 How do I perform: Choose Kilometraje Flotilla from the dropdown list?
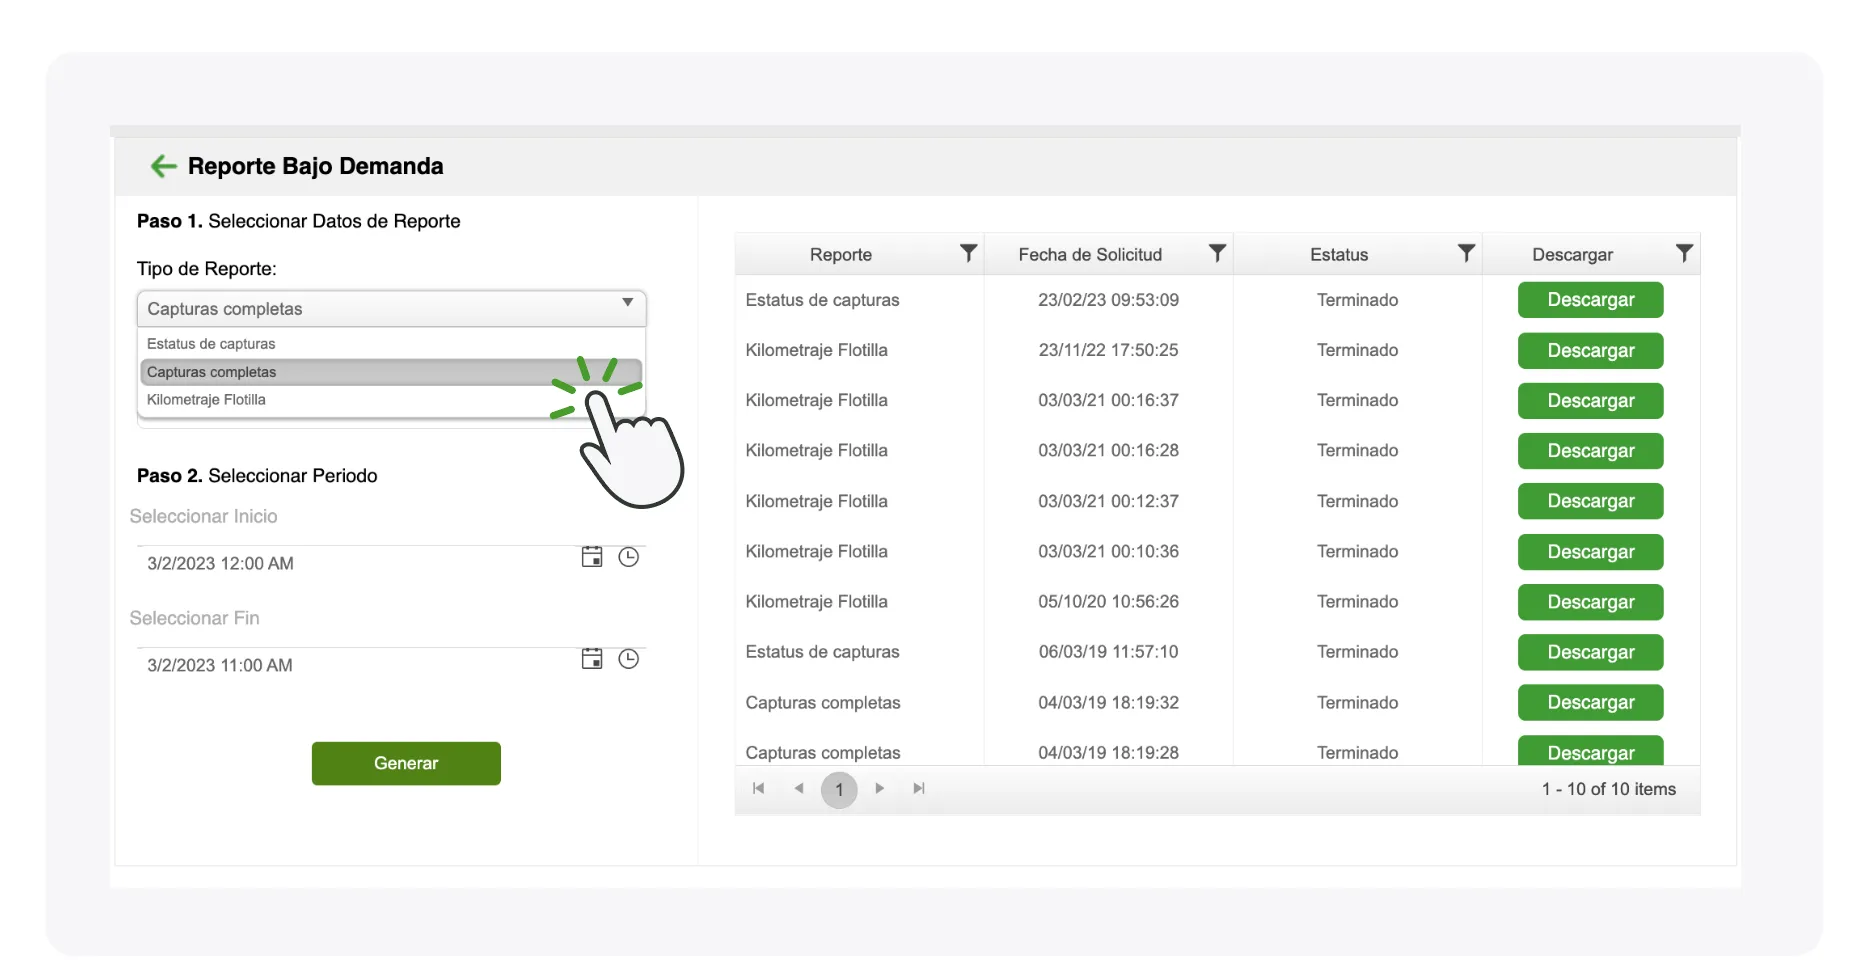coord(391,400)
